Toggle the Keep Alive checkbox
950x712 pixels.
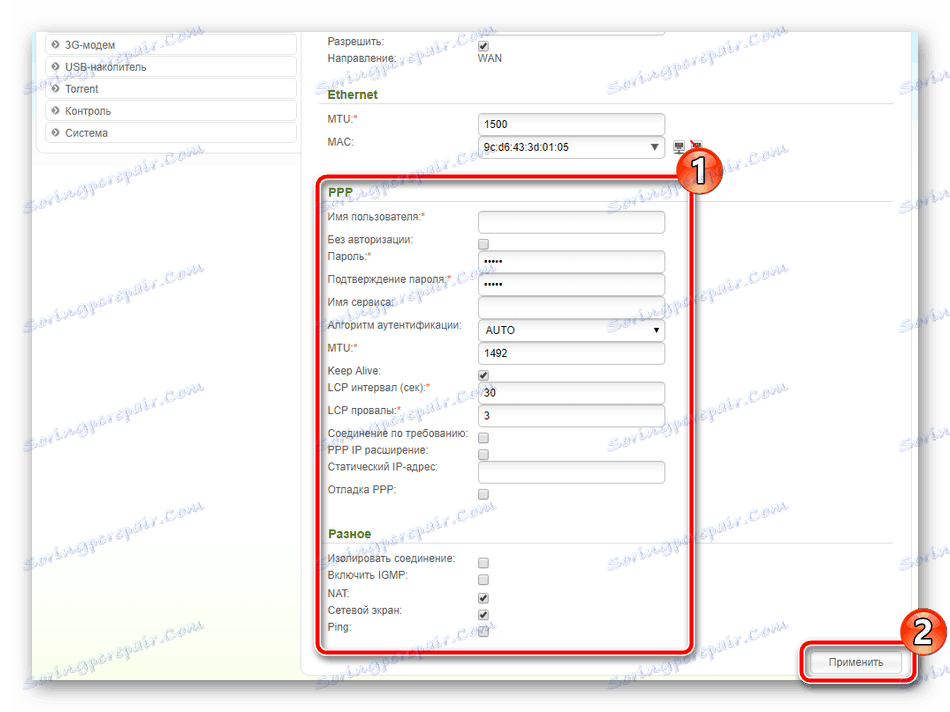[x=483, y=375]
